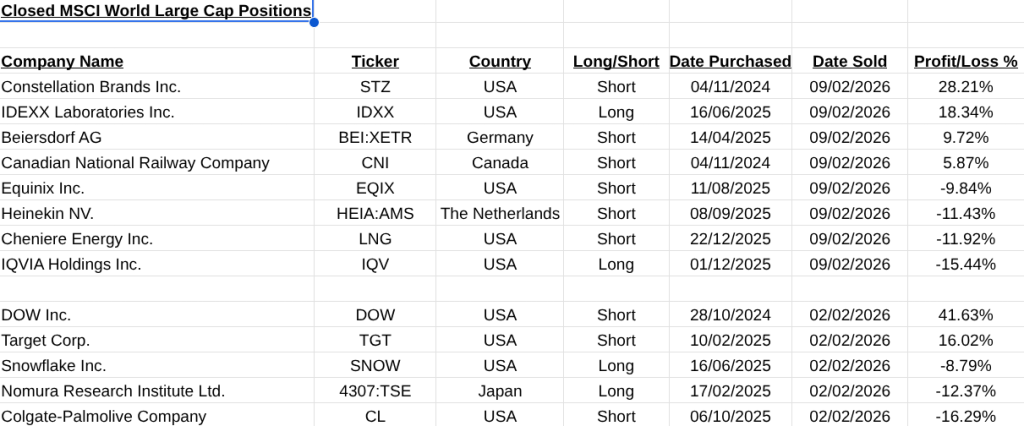Select the Long/Short header cell
1024x426 pixels.
616,61
